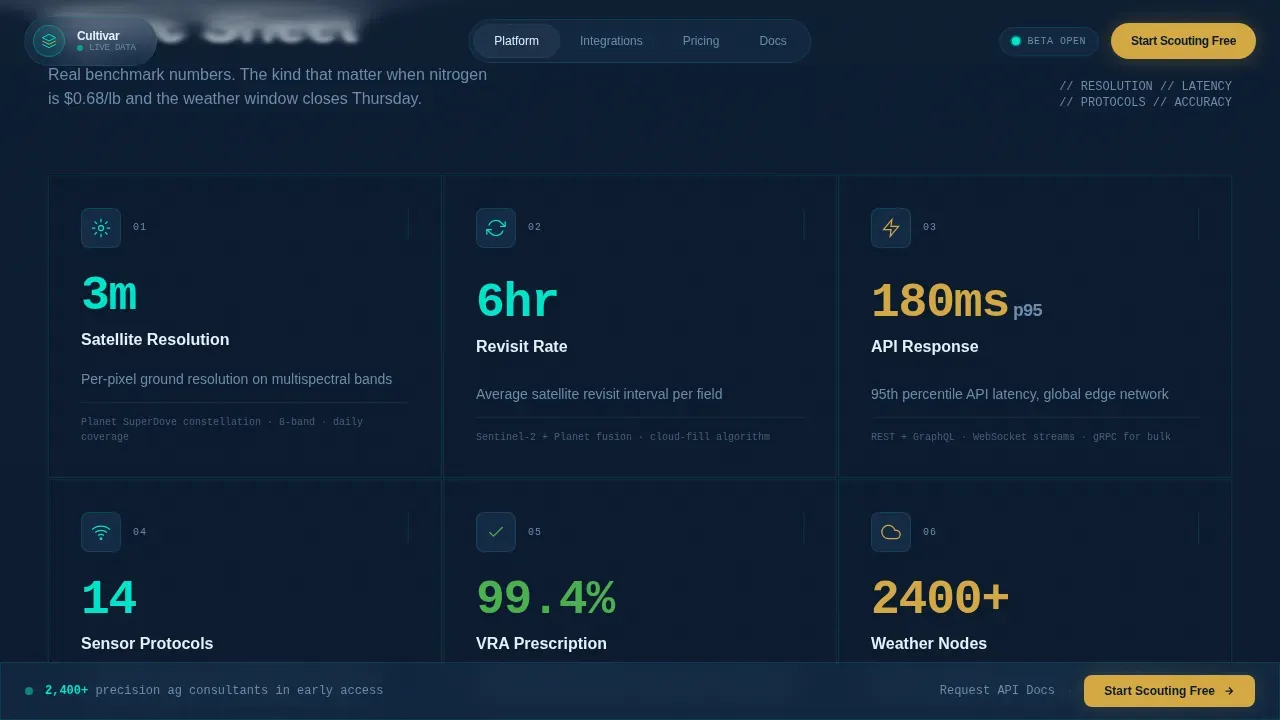Select the Real benchmark numbers paragraph
The height and width of the screenshot is (720, 1280).
pos(268,87)
